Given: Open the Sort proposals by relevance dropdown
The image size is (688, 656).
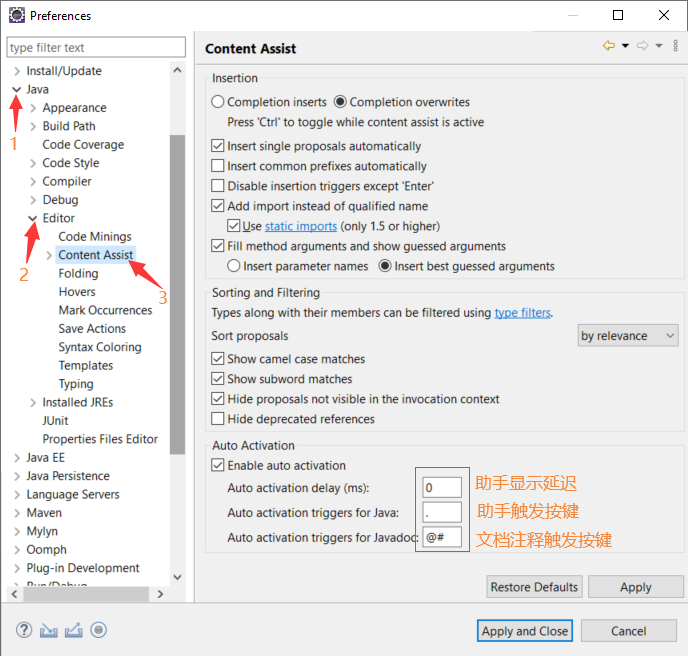Looking at the screenshot, I should [x=628, y=336].
